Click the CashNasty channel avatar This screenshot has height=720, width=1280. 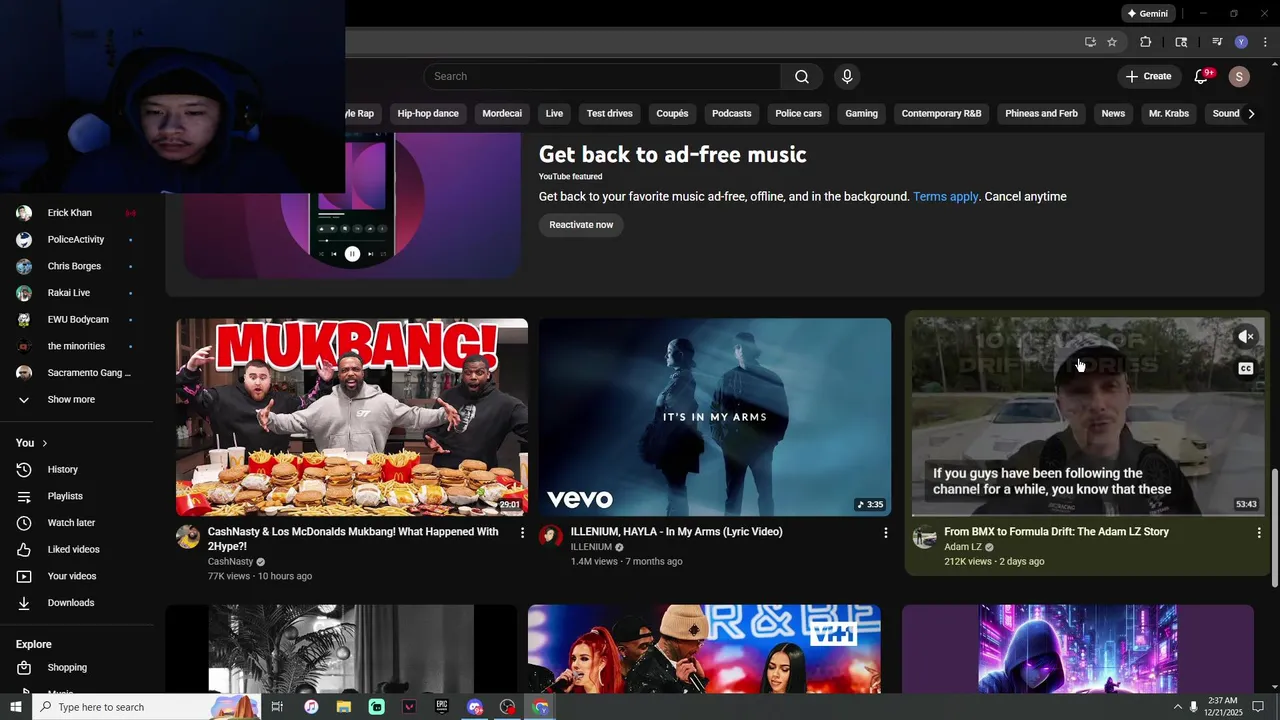pyautogui.click(x=188, y=537)
